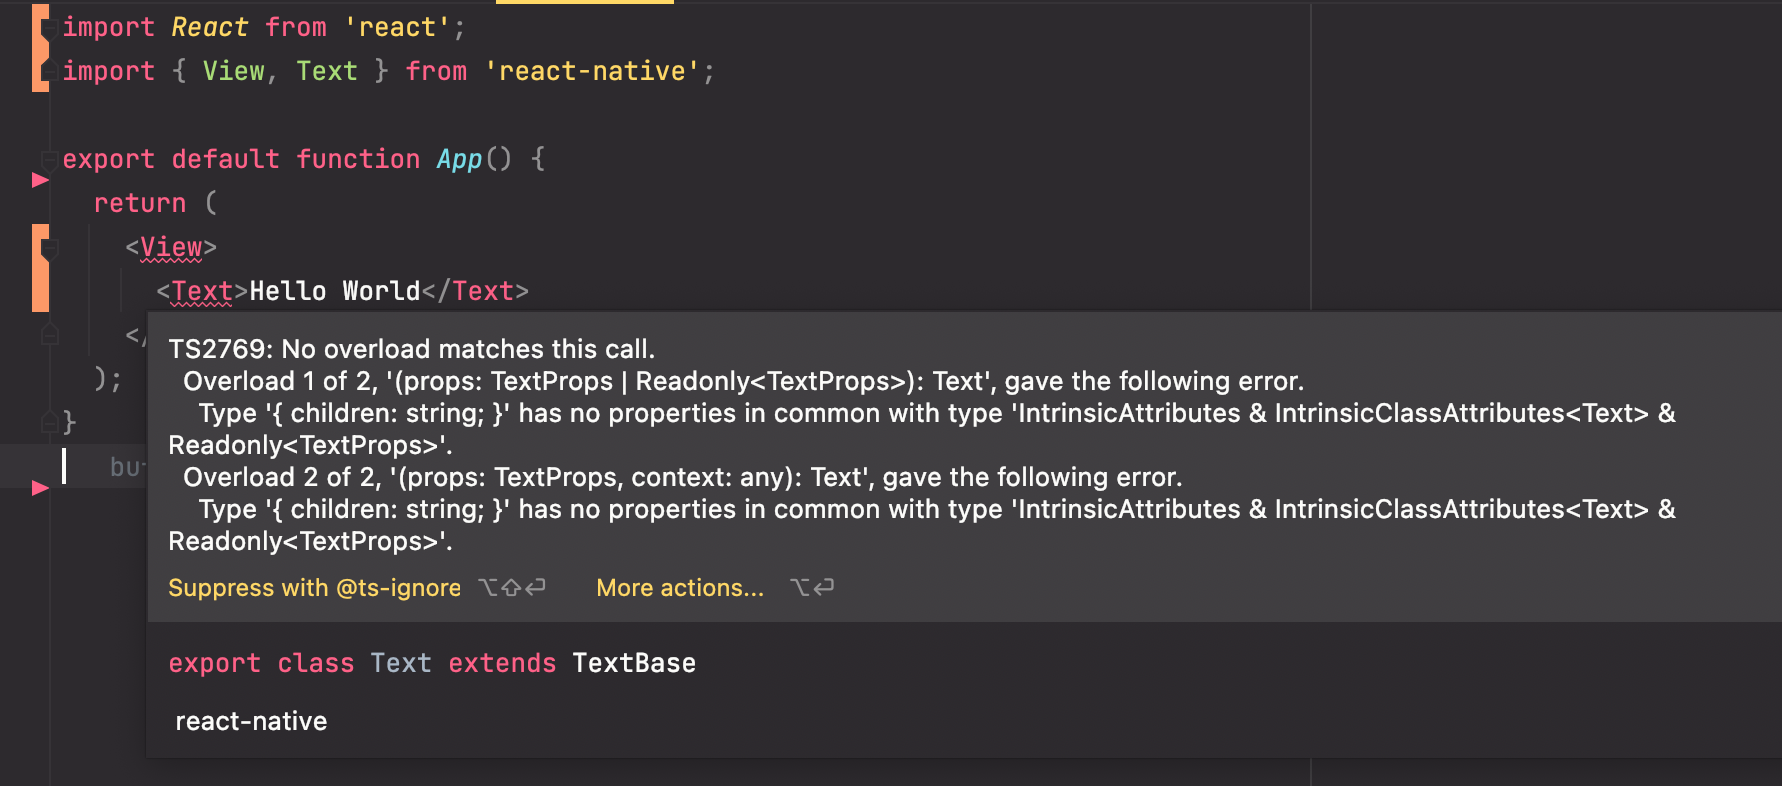Open More actions menu

coord(679,588)
